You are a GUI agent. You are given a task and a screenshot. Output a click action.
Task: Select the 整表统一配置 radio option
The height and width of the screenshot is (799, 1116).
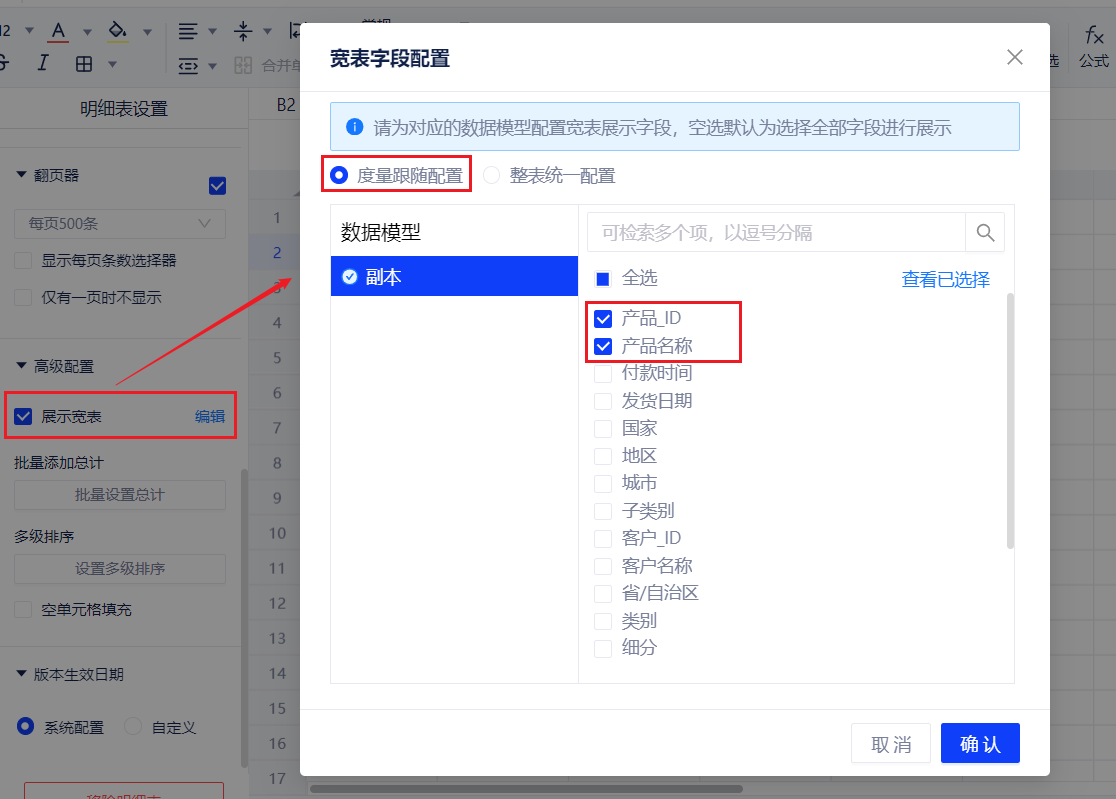pos(491,176)
